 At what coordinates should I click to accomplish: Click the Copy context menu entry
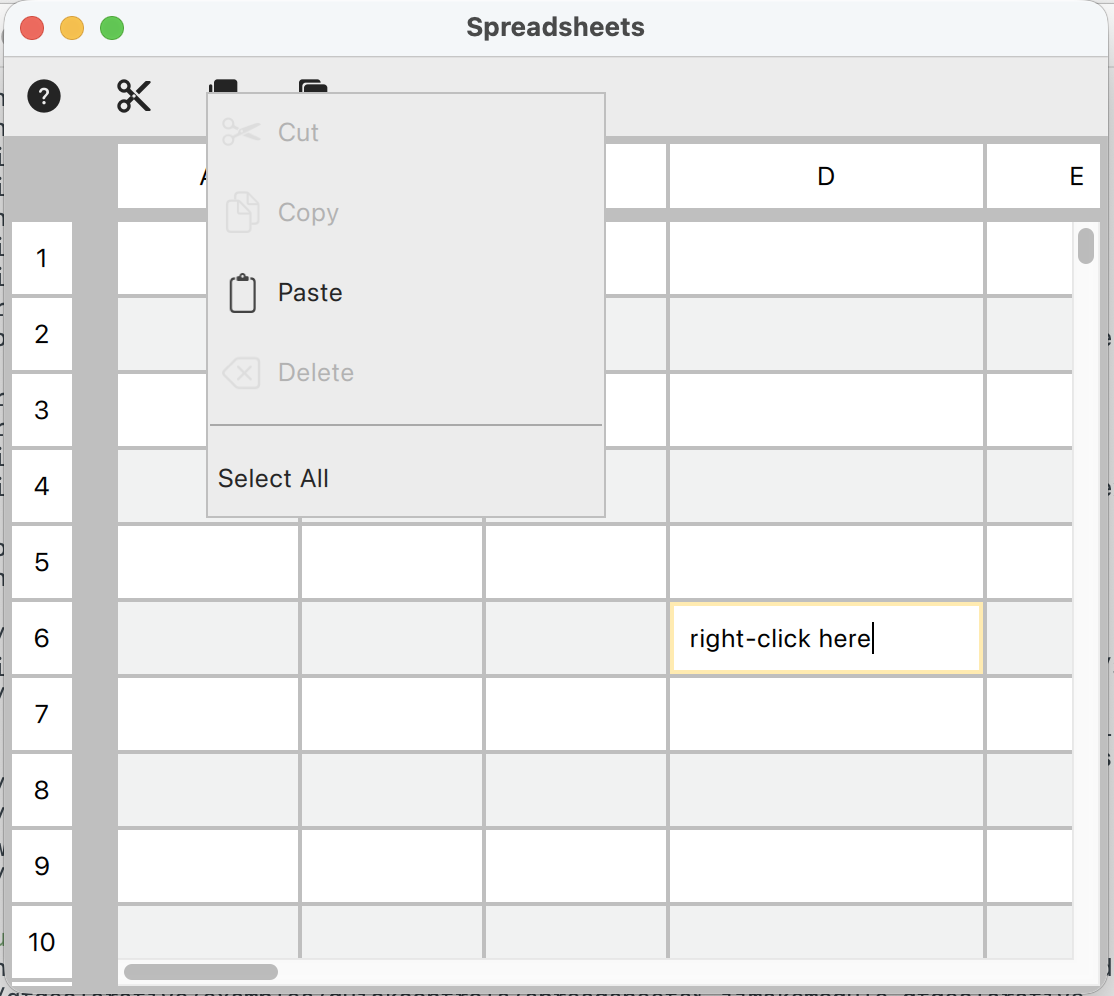coord(308,213)
